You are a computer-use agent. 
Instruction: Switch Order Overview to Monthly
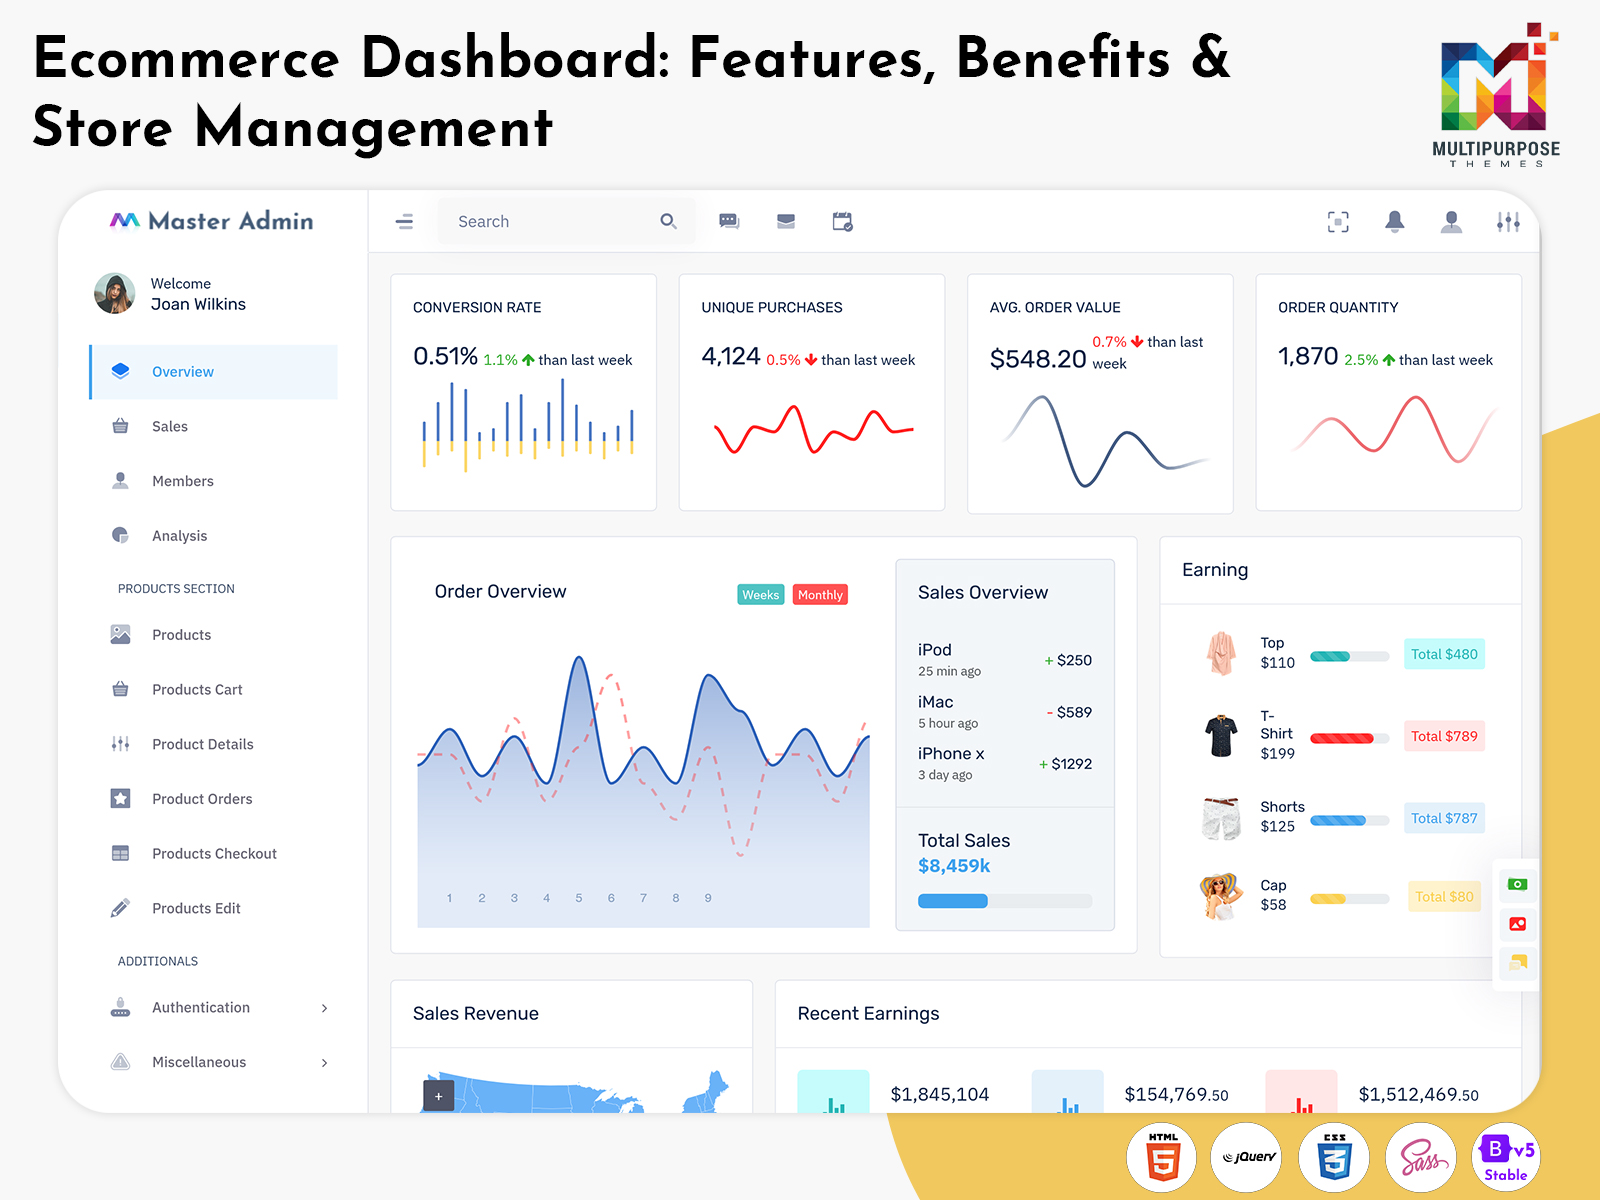[820, 595]
